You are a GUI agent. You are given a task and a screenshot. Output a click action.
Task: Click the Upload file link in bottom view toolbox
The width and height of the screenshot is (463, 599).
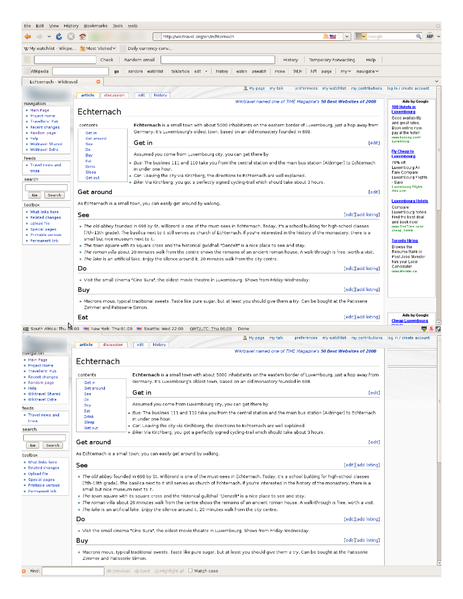click(x=38, y=474)
